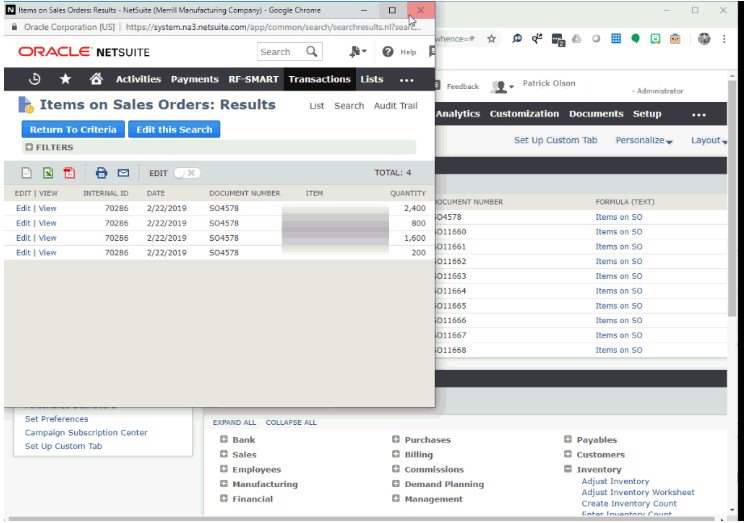
Task: Open user role menu icon beside Patrick Olson
Action: click(502, 87)
